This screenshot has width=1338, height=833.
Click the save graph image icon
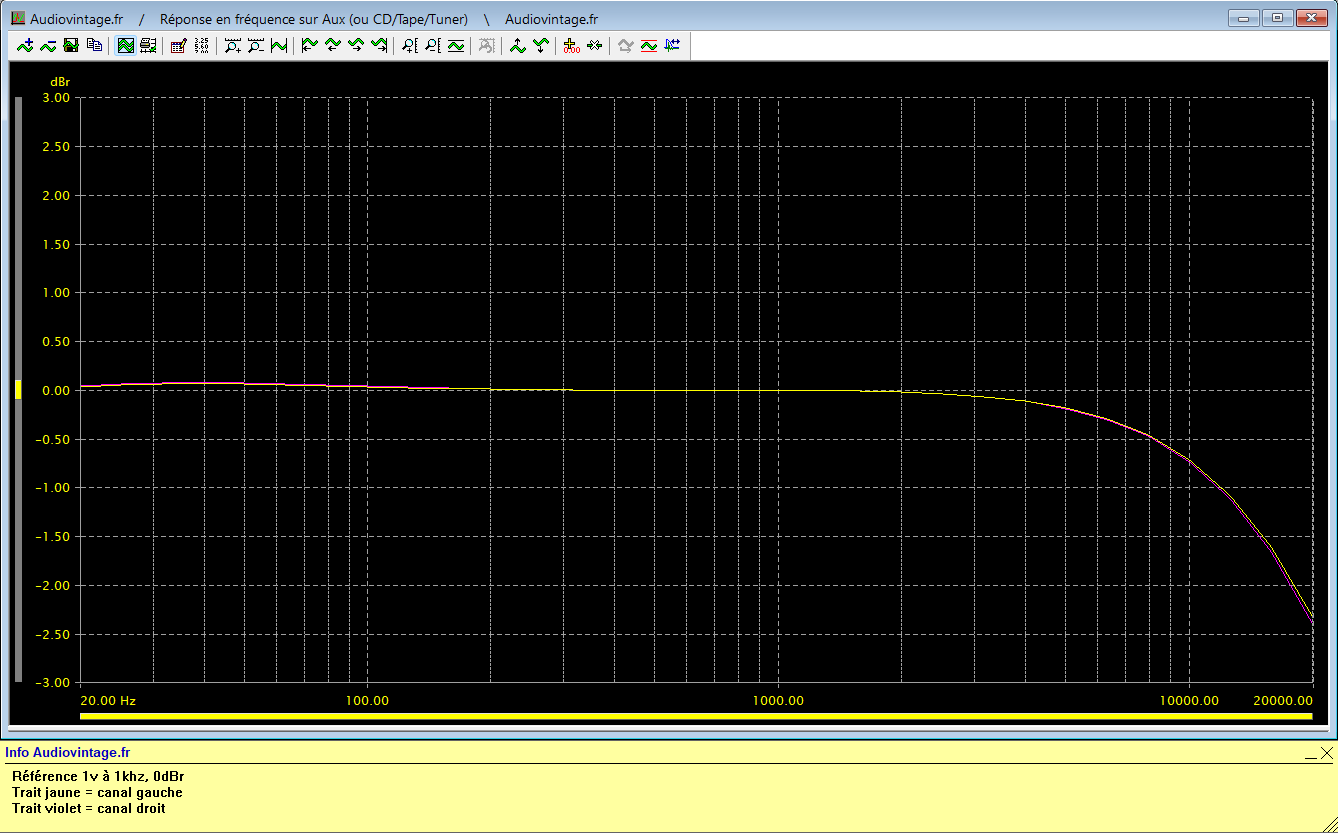pos(71,45)
